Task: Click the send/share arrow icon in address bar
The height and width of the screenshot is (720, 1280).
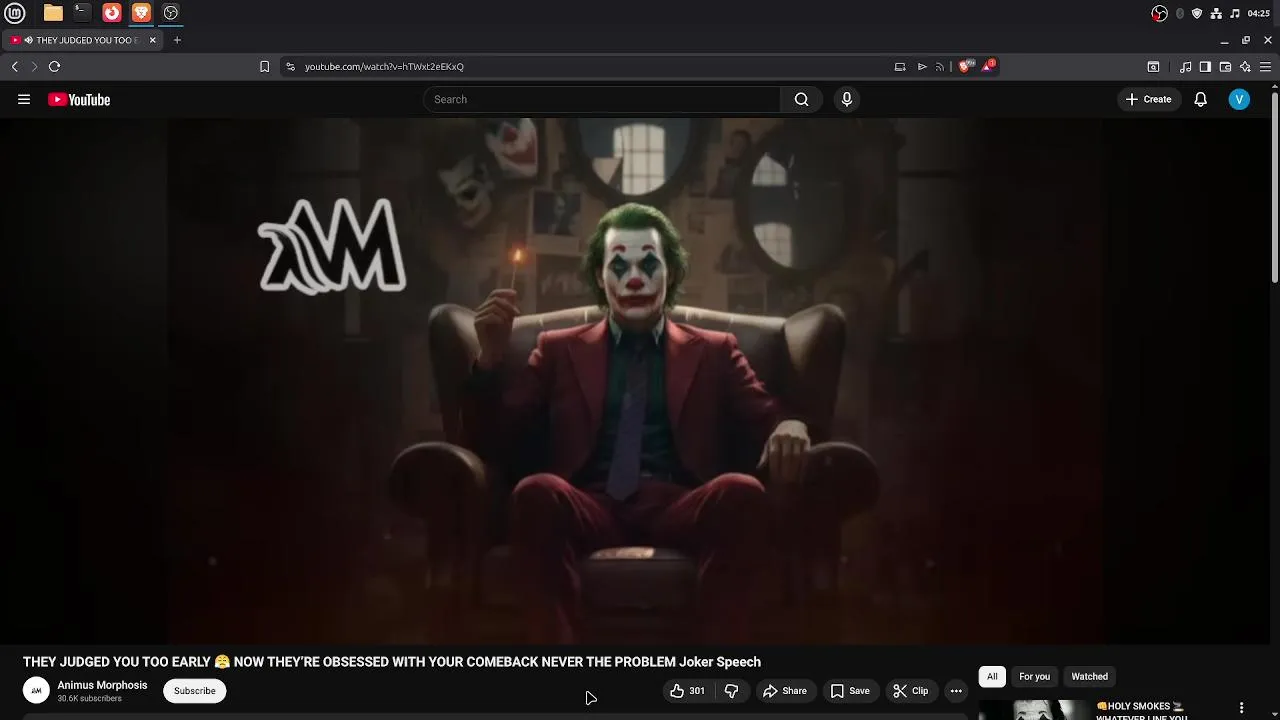Action: [x=922, y=66]
